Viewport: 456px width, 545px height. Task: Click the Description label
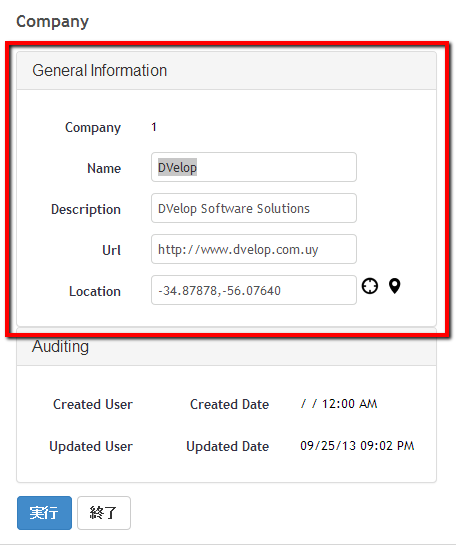86,209
